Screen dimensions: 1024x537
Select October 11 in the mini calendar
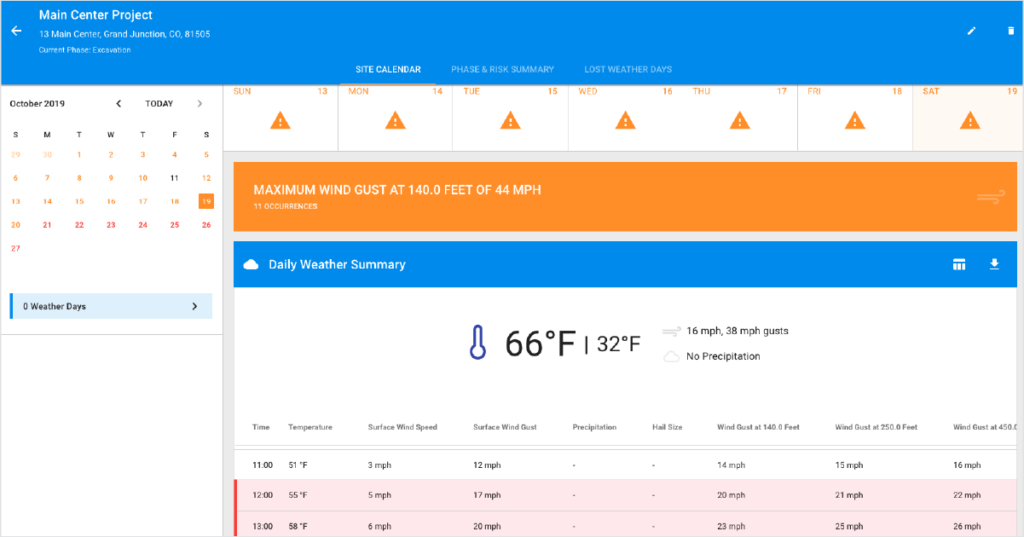tap(174, 178)
